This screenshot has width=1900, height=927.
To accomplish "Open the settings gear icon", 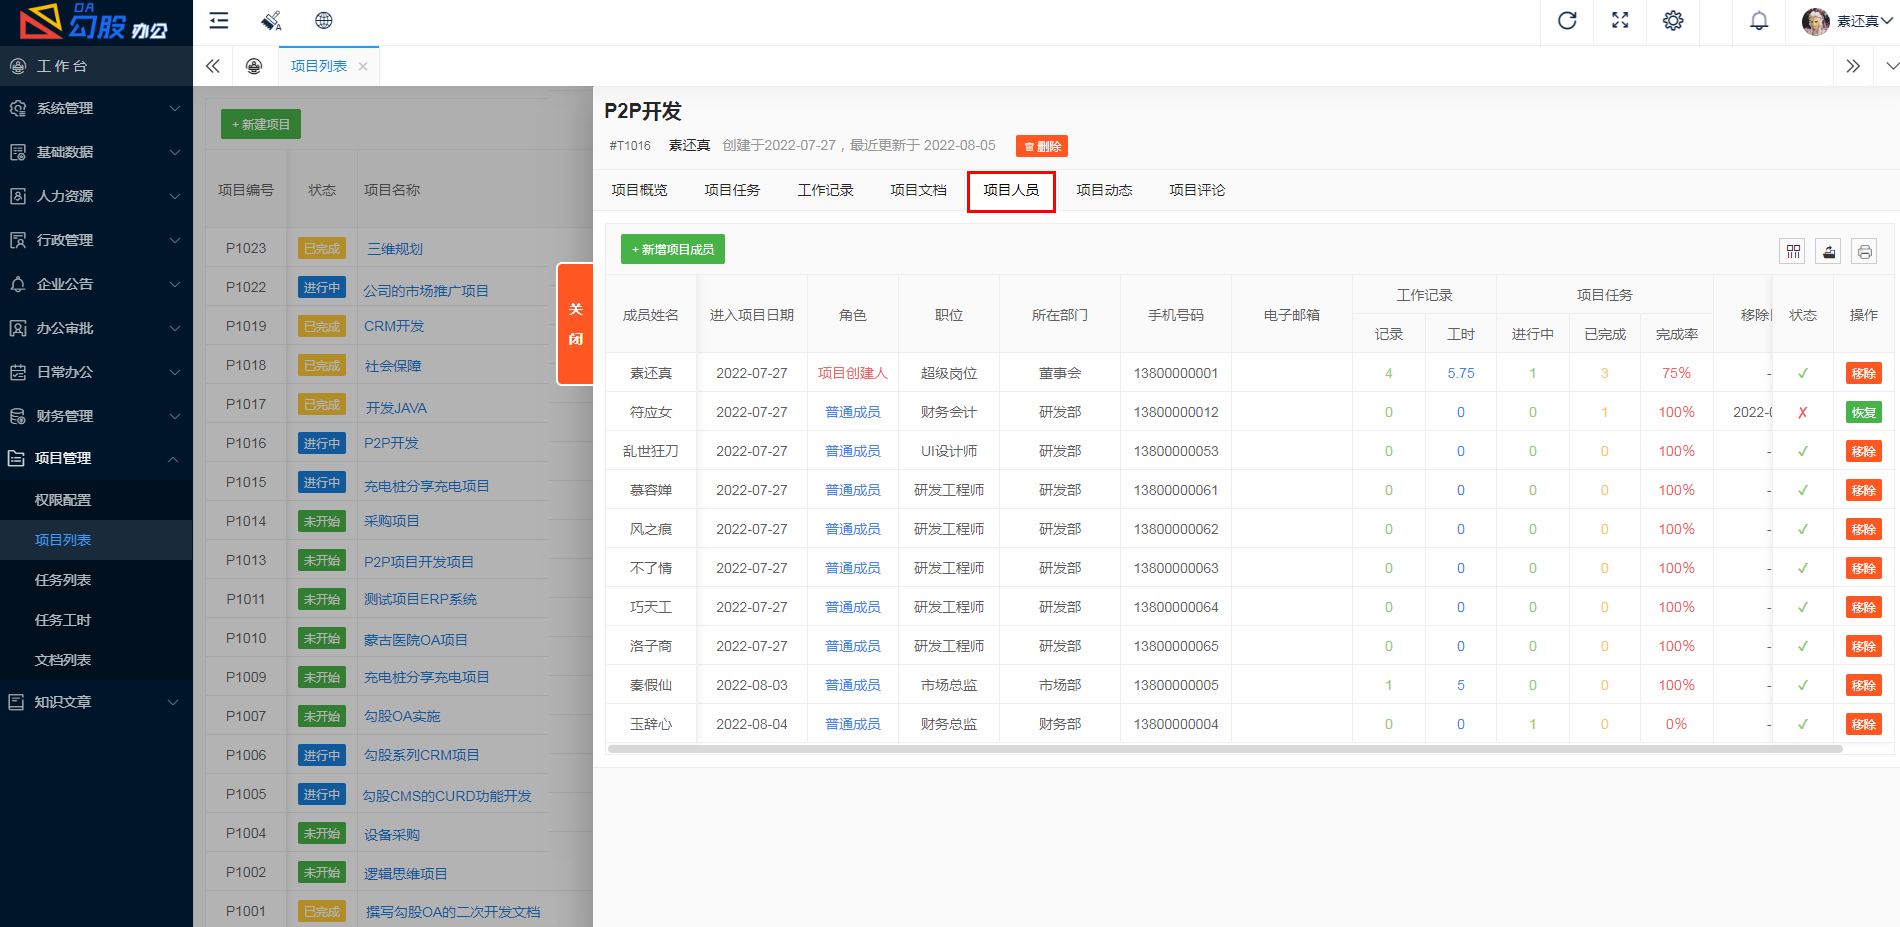I will 1673,21.
